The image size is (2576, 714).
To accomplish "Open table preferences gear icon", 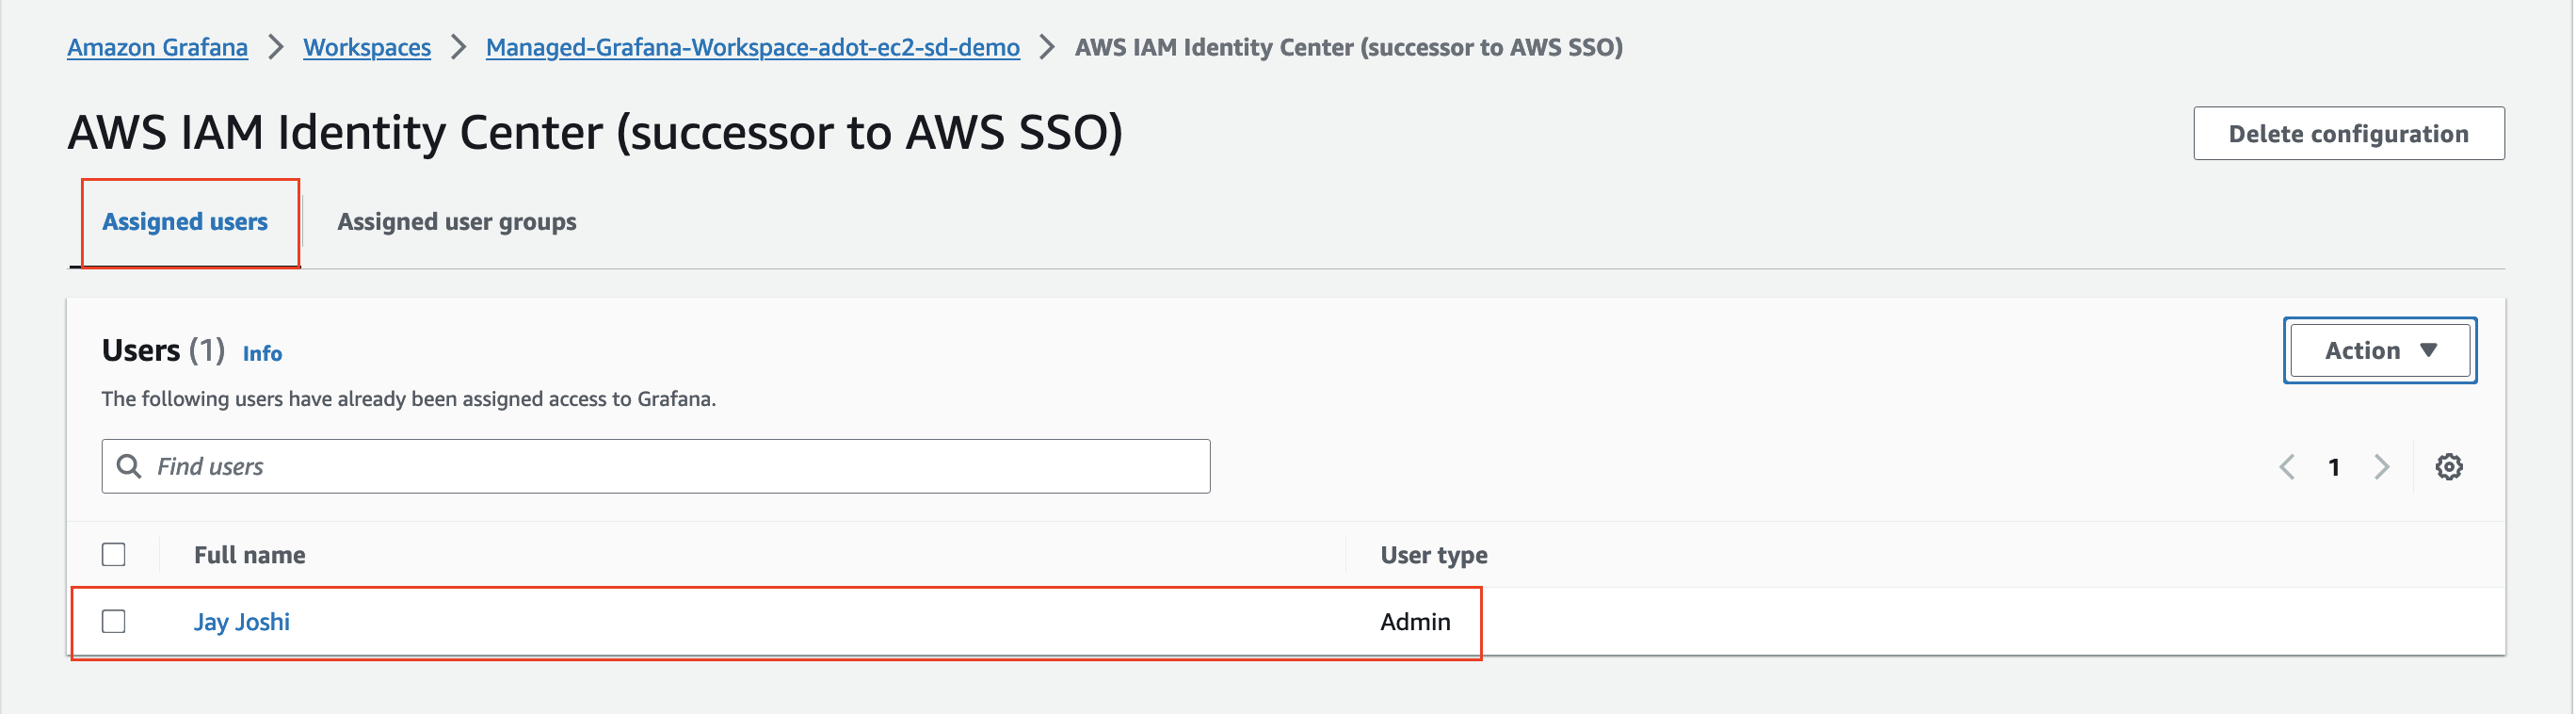I will (2451, 467).
